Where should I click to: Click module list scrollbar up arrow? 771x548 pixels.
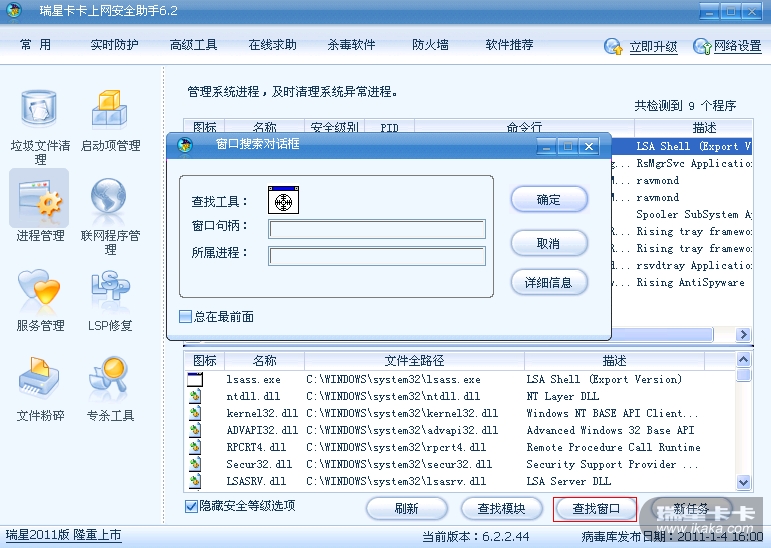743,360
